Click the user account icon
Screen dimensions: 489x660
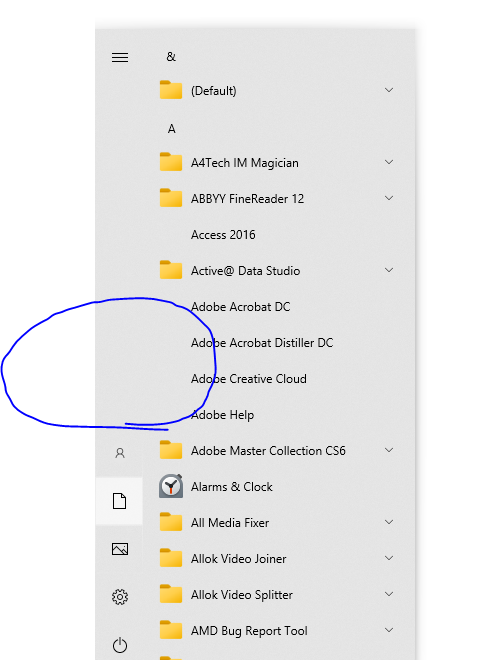pyautogui.click(x=120, y=453)
